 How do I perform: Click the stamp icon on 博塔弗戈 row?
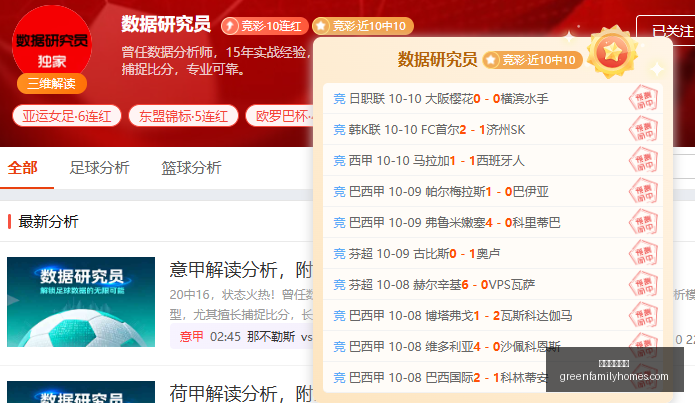click(644, 315)
